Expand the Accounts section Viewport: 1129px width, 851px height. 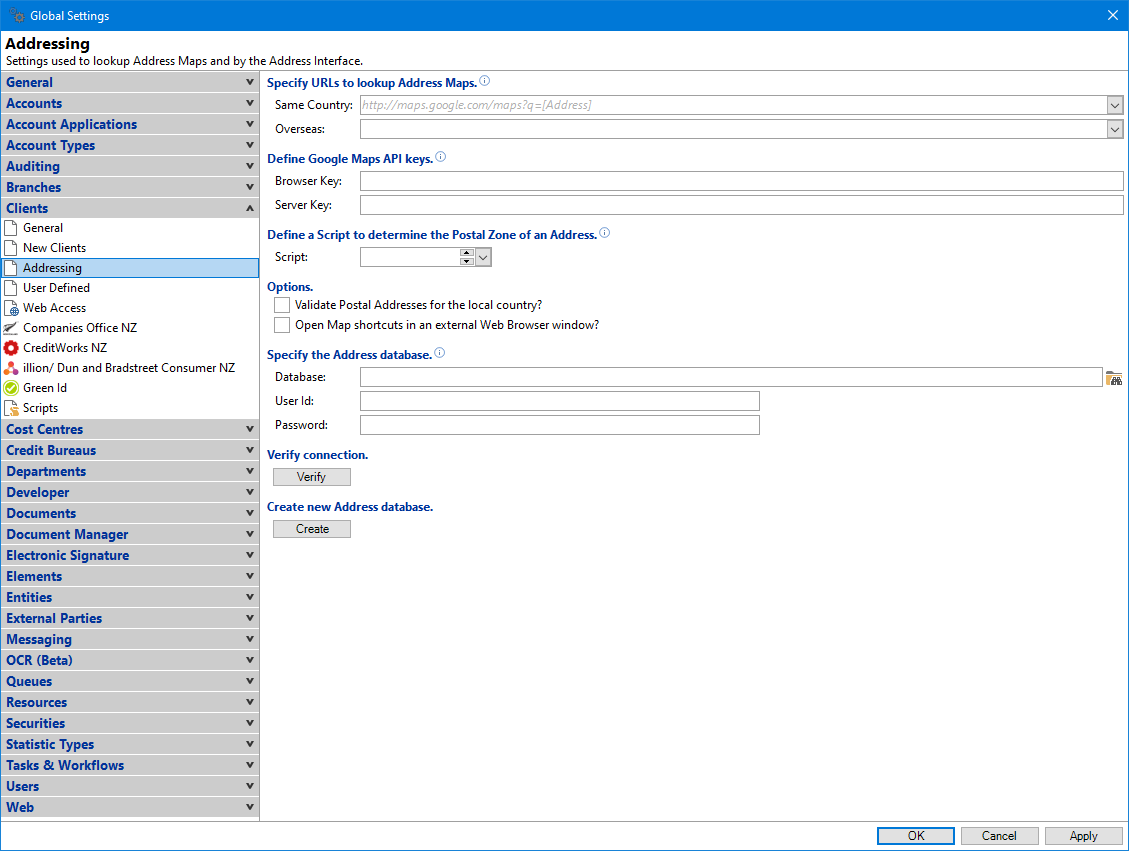click(130, 103)
